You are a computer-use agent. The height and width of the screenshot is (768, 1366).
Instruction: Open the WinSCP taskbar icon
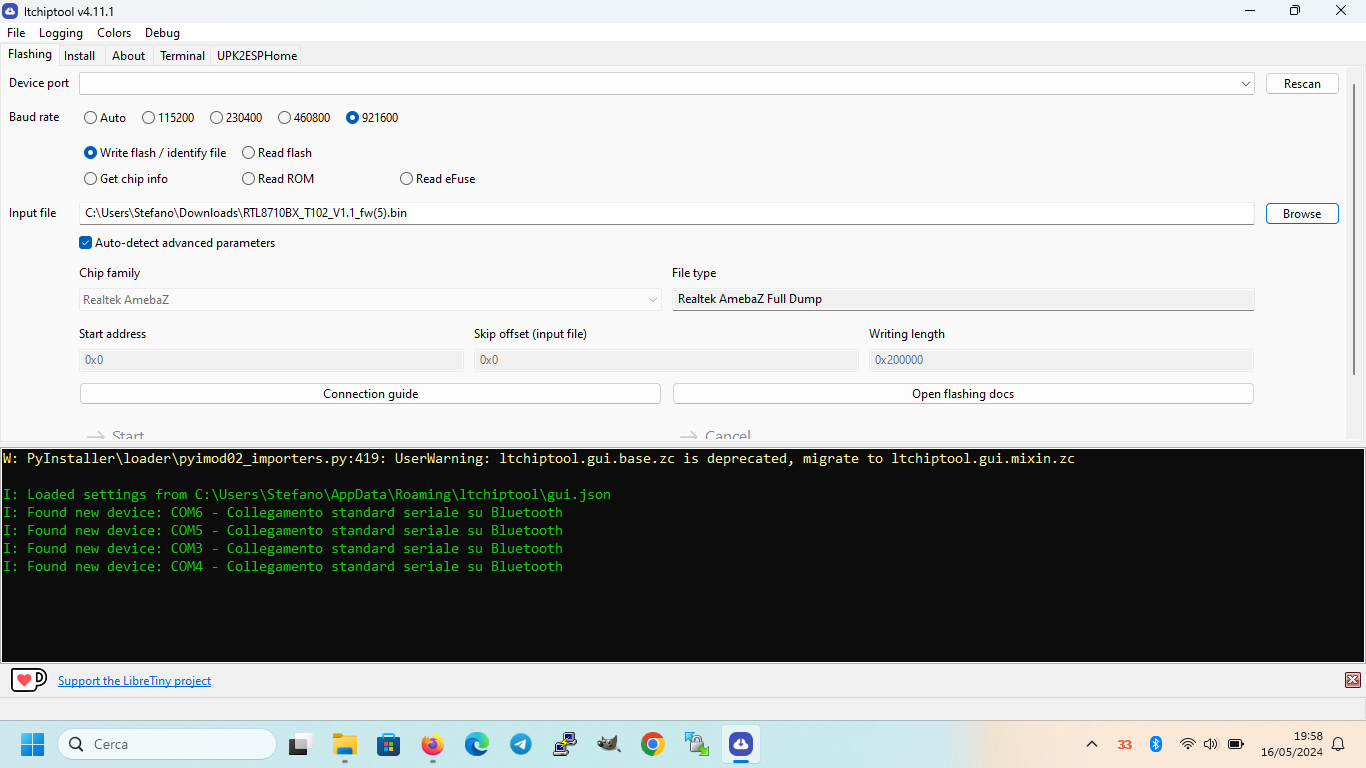(x=696, y=744)
